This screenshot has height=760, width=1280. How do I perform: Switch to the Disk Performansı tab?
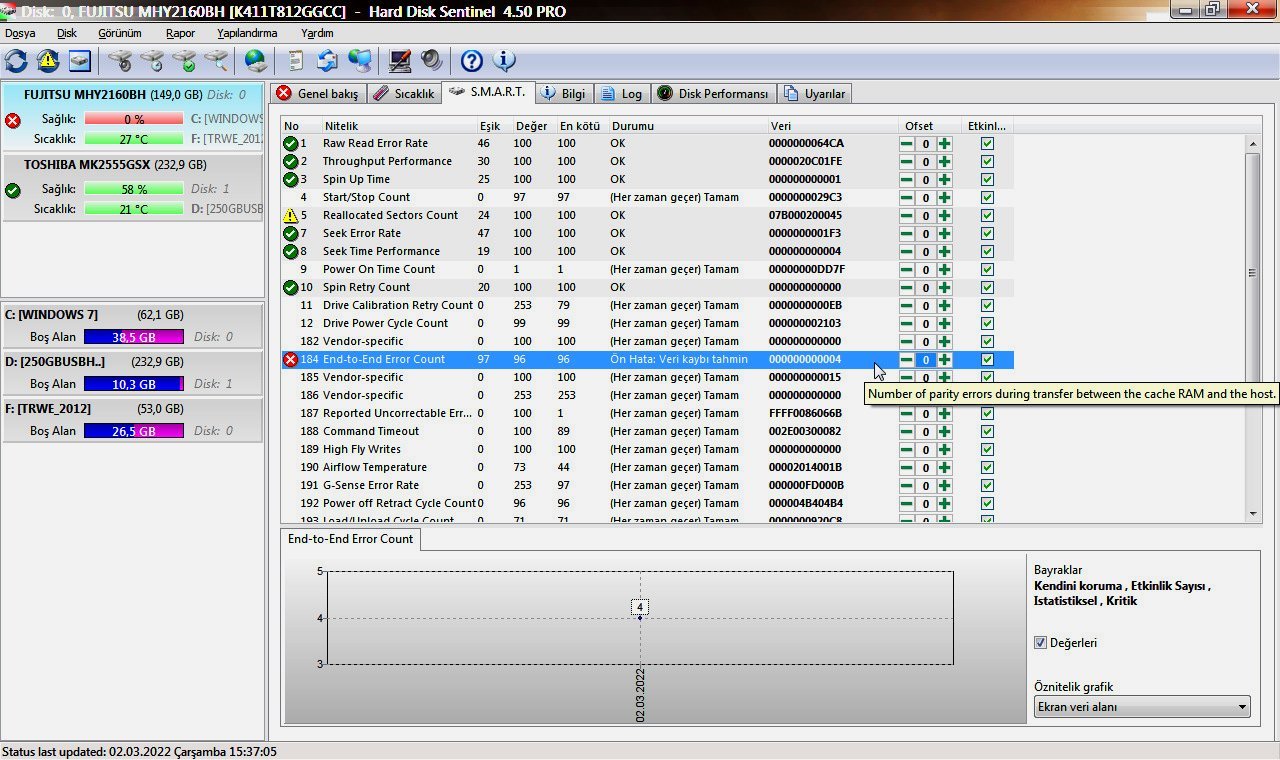(x=714, y=94)
